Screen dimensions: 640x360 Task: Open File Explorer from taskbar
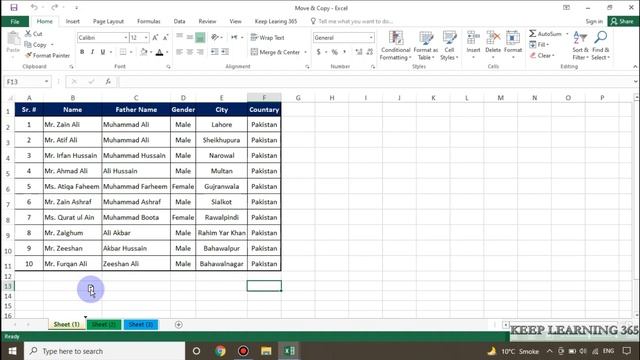(x=266, y=351)
